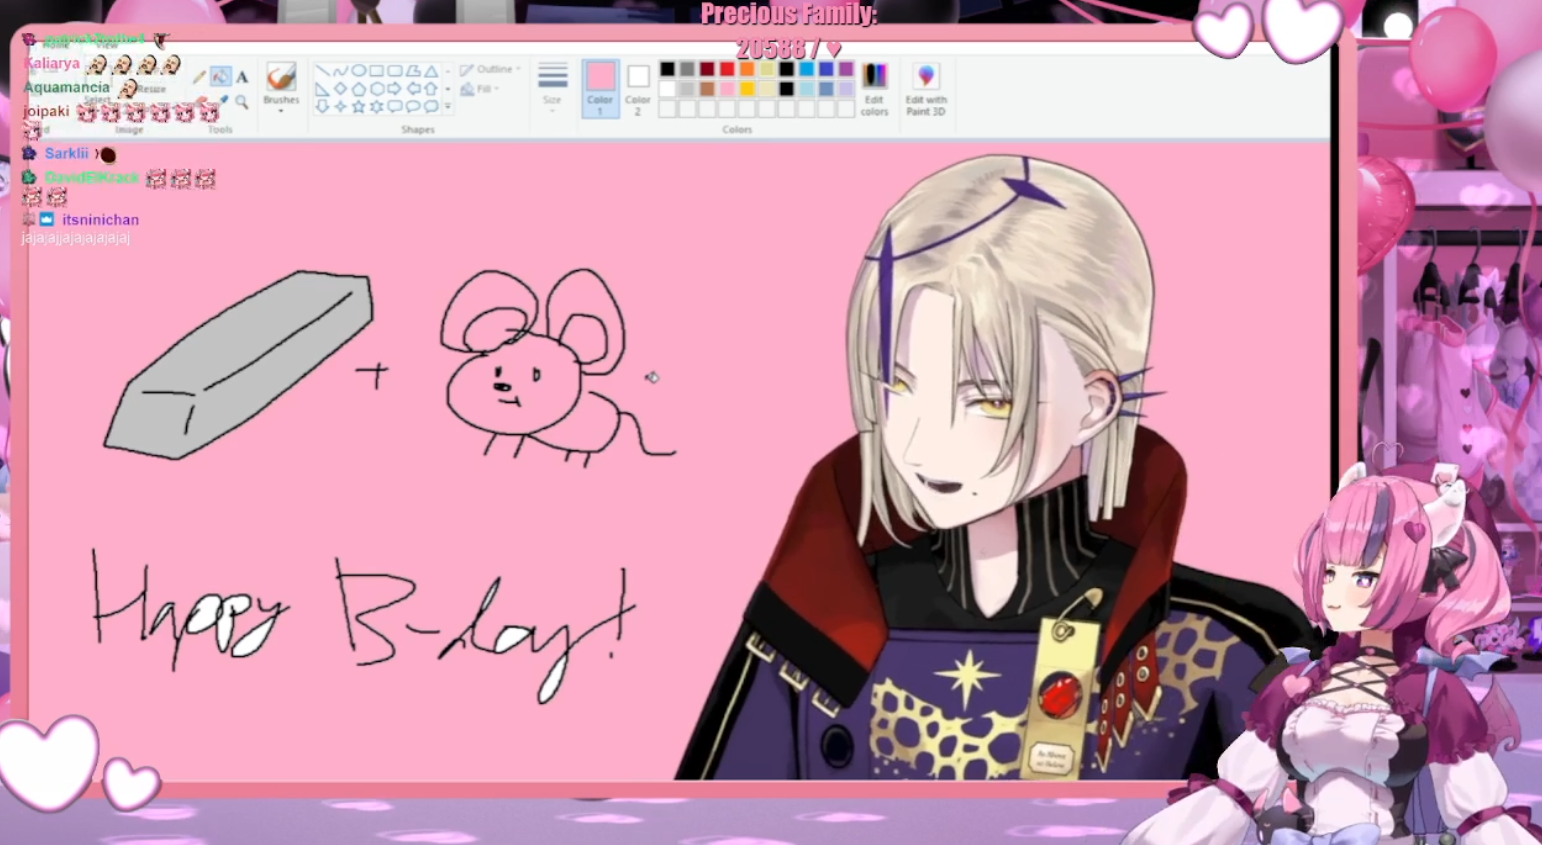Select the Magnifier zoom tool
This screenshot has height=845, width=1542.
(x=242, y=102)
